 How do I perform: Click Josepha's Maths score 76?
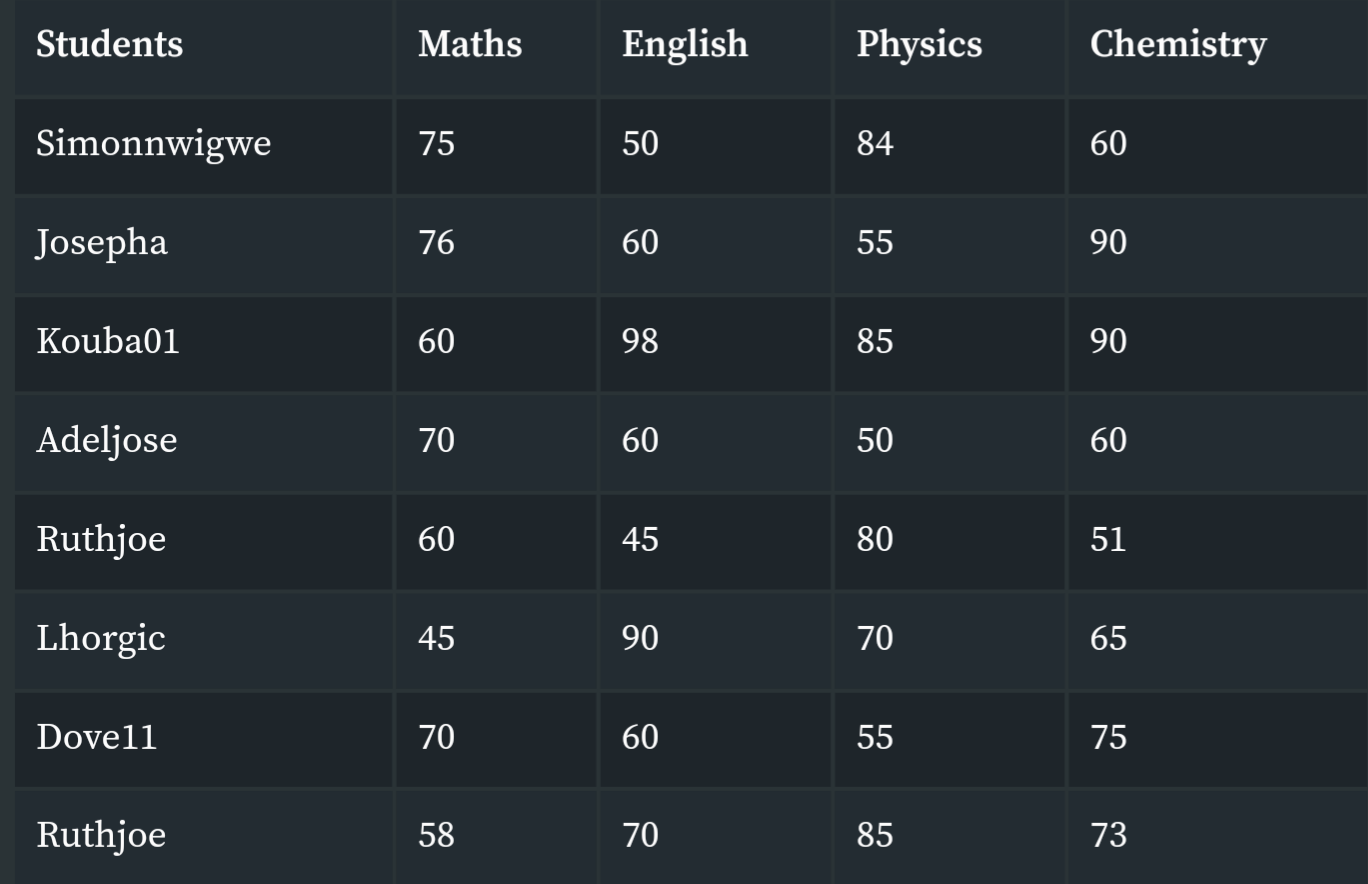pyautogui.click(x=497, y=244)
